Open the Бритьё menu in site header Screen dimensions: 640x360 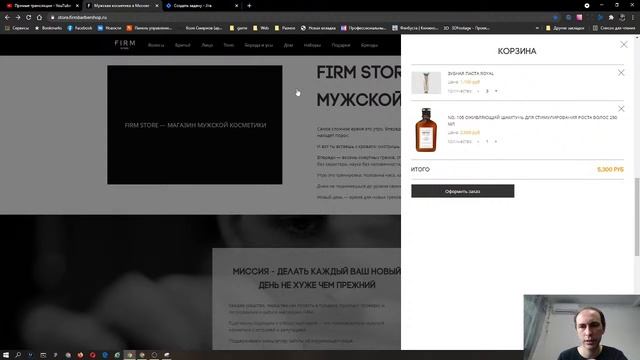[182, 45]
